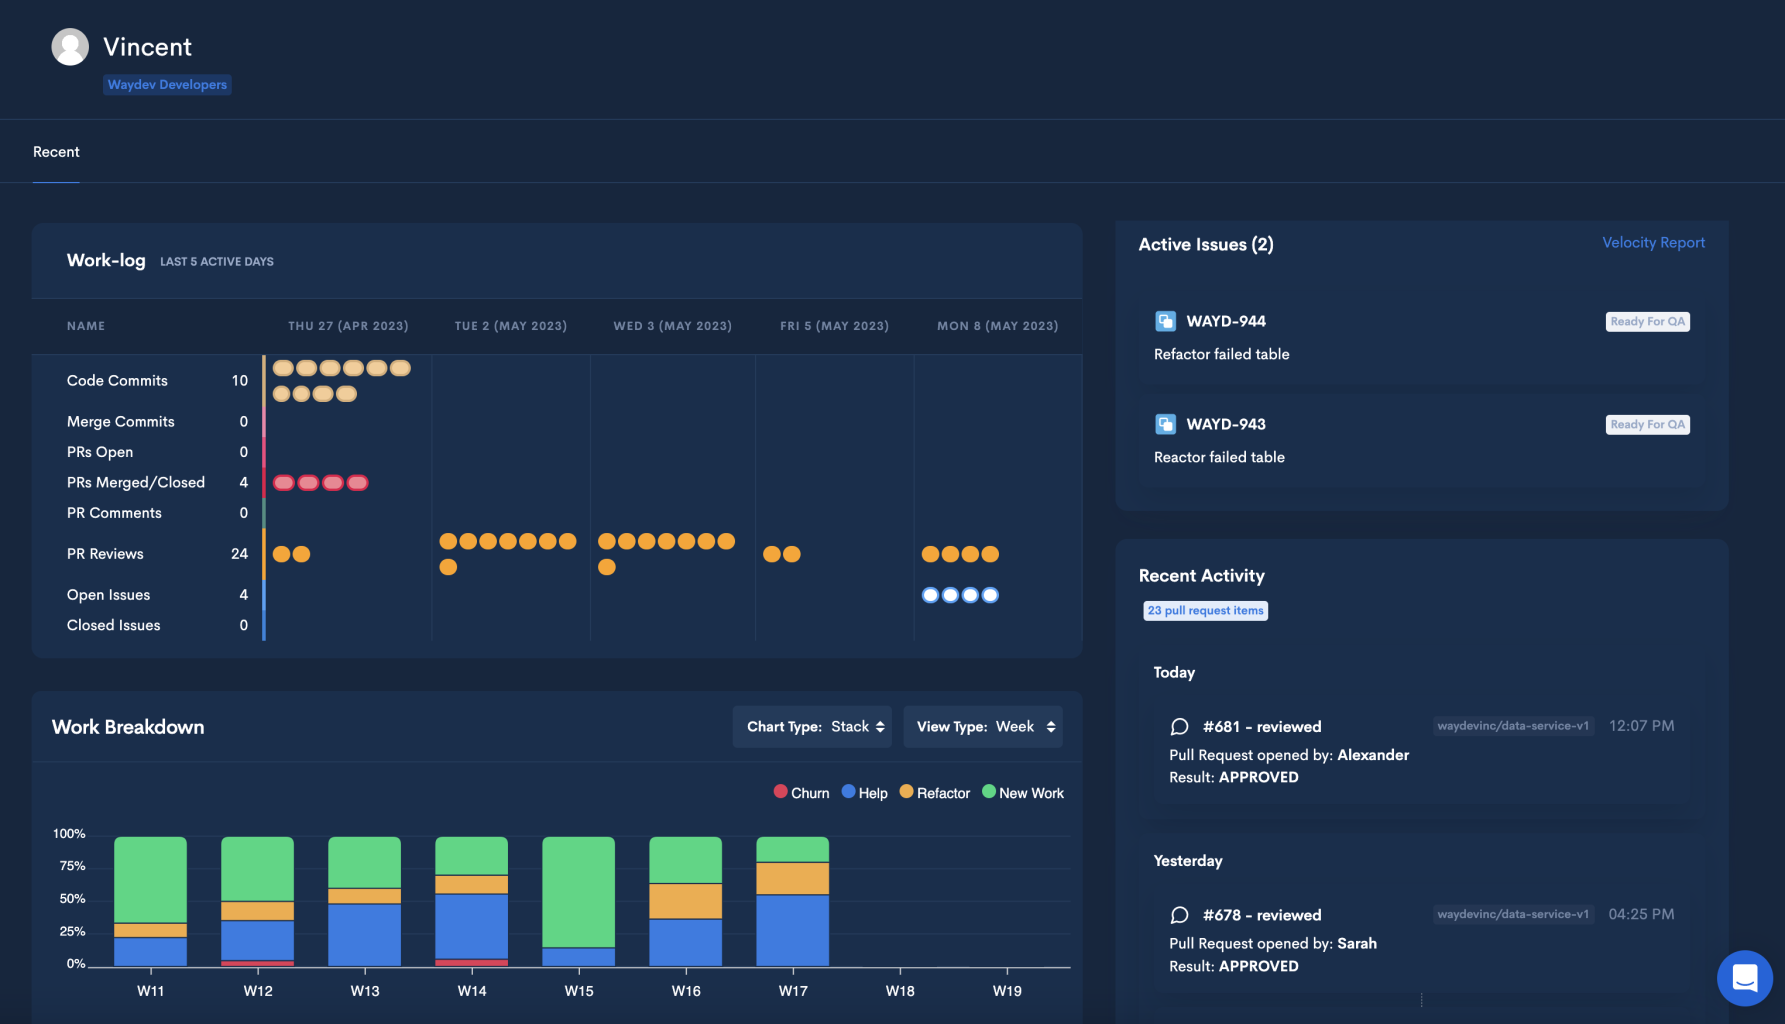Click the first Open Issues dot on Mon 8

click(930, 595)
